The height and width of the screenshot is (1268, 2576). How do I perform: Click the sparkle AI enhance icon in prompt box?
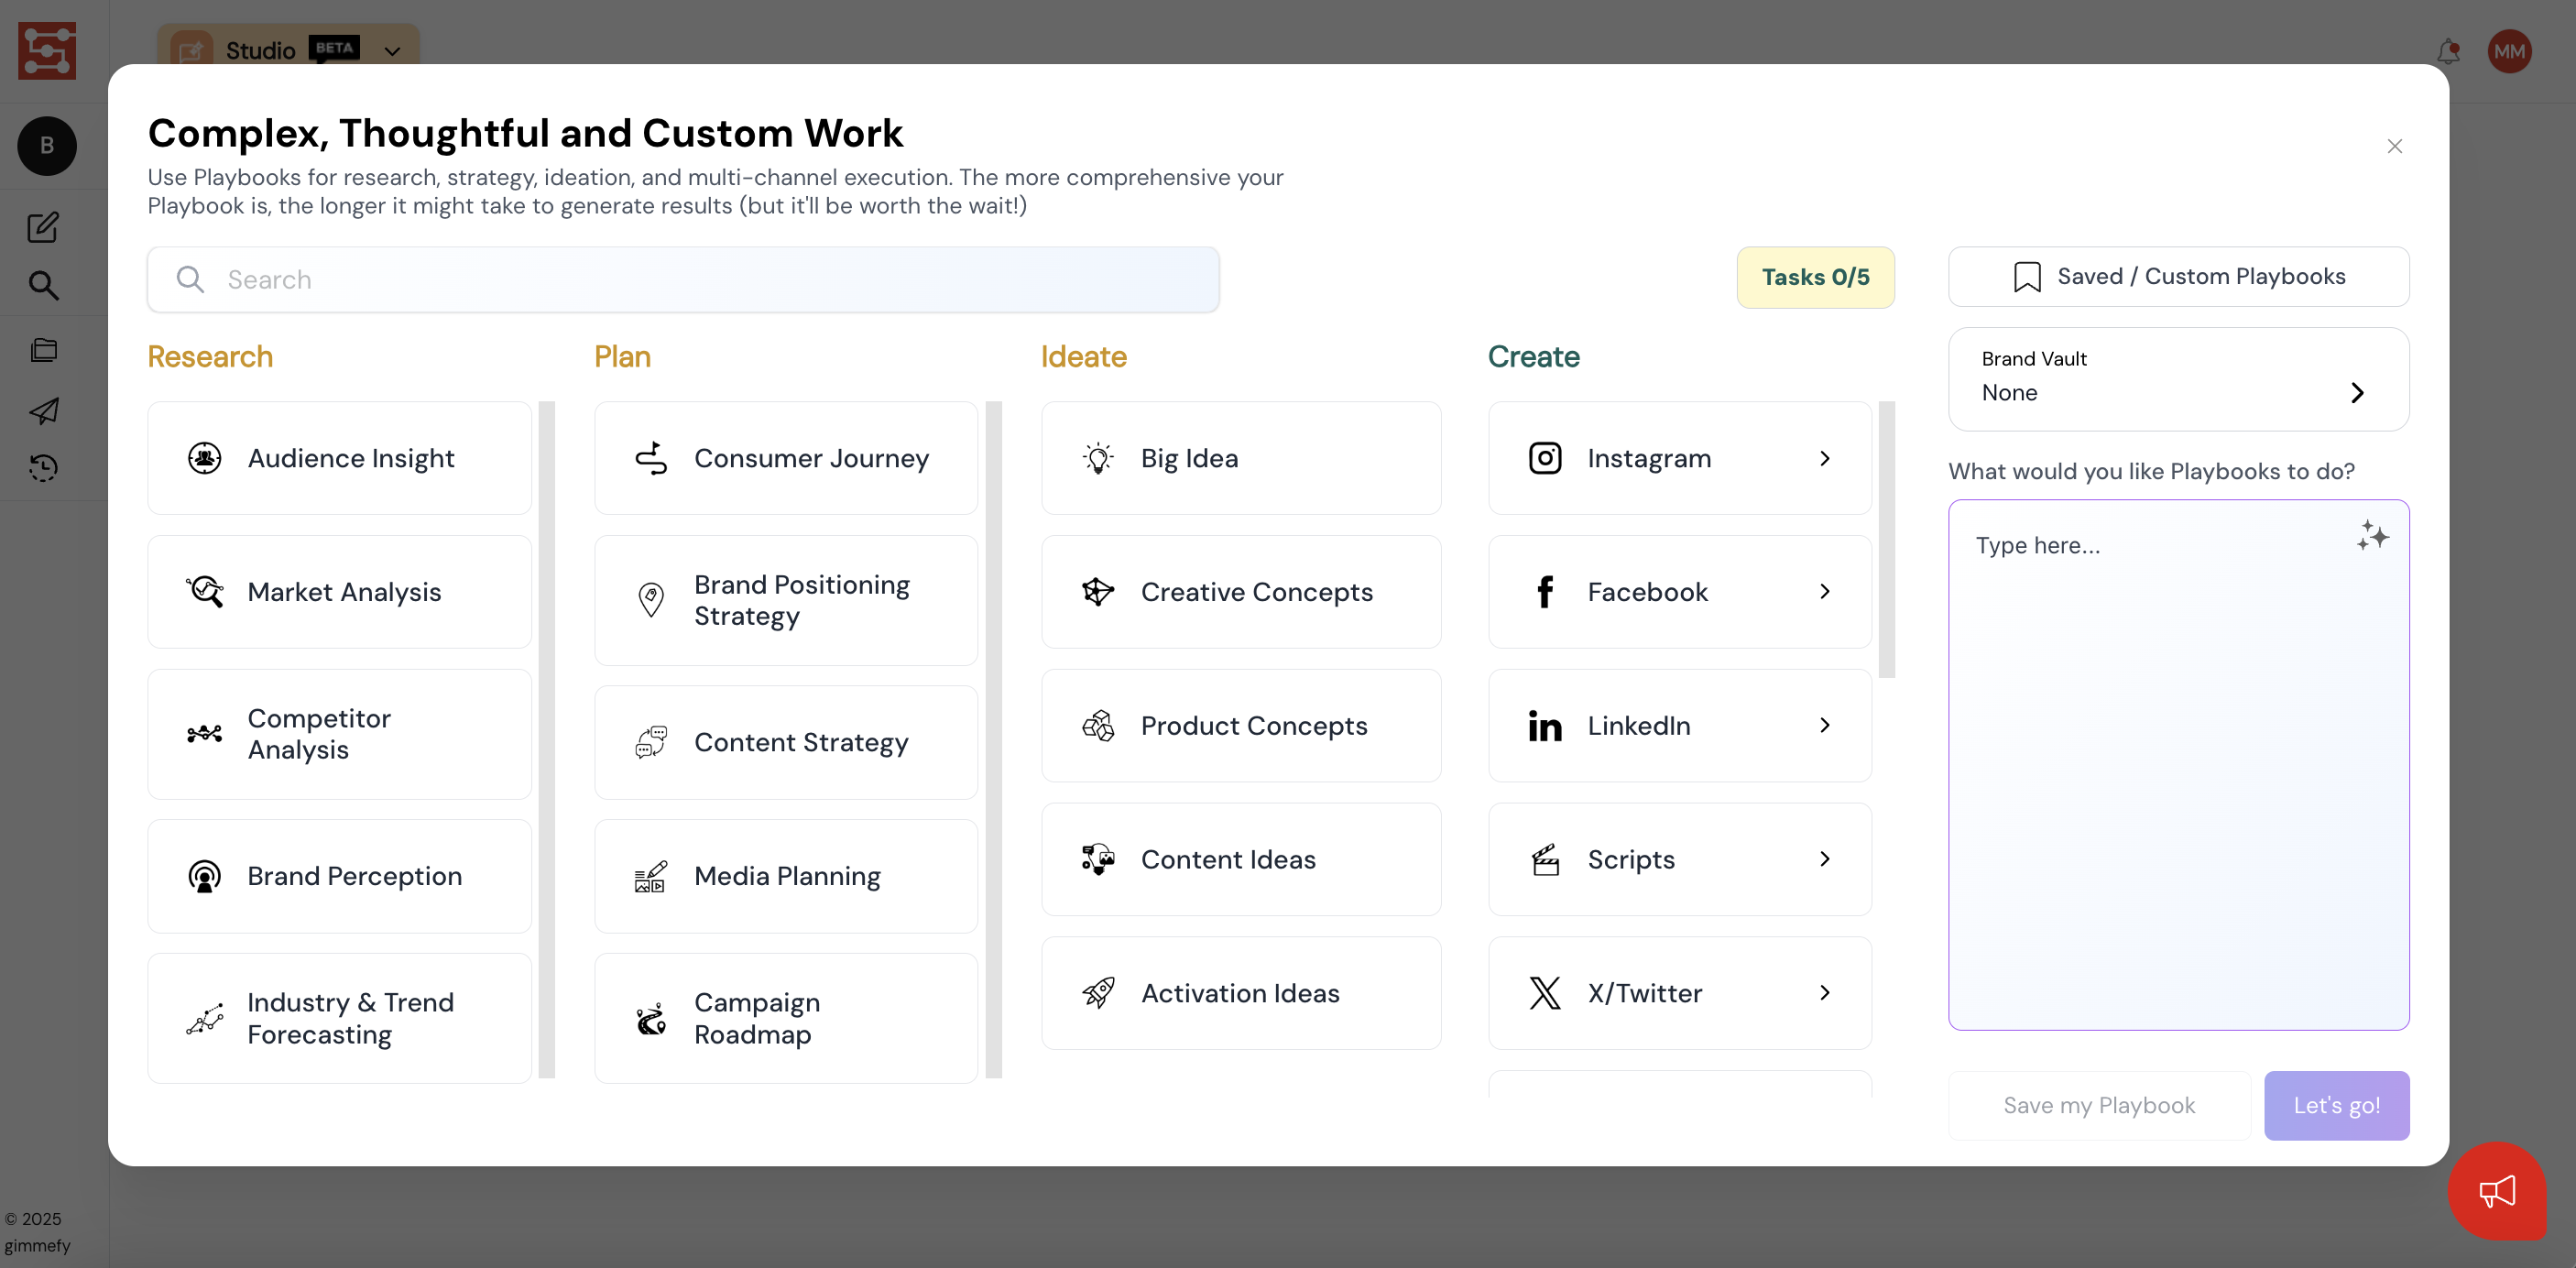[2372, 536]
